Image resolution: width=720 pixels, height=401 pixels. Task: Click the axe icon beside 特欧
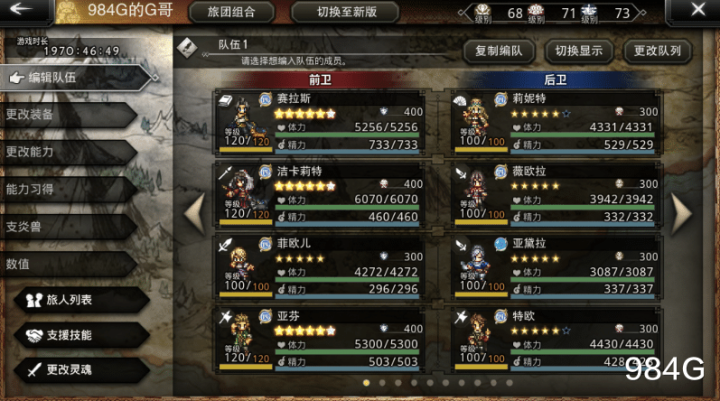coord(461,317)
